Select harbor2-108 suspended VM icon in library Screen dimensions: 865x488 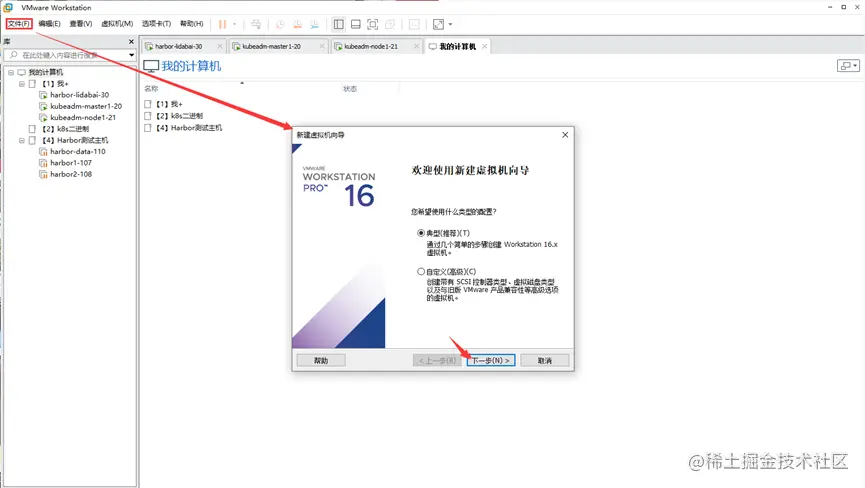tap(43, 174)
